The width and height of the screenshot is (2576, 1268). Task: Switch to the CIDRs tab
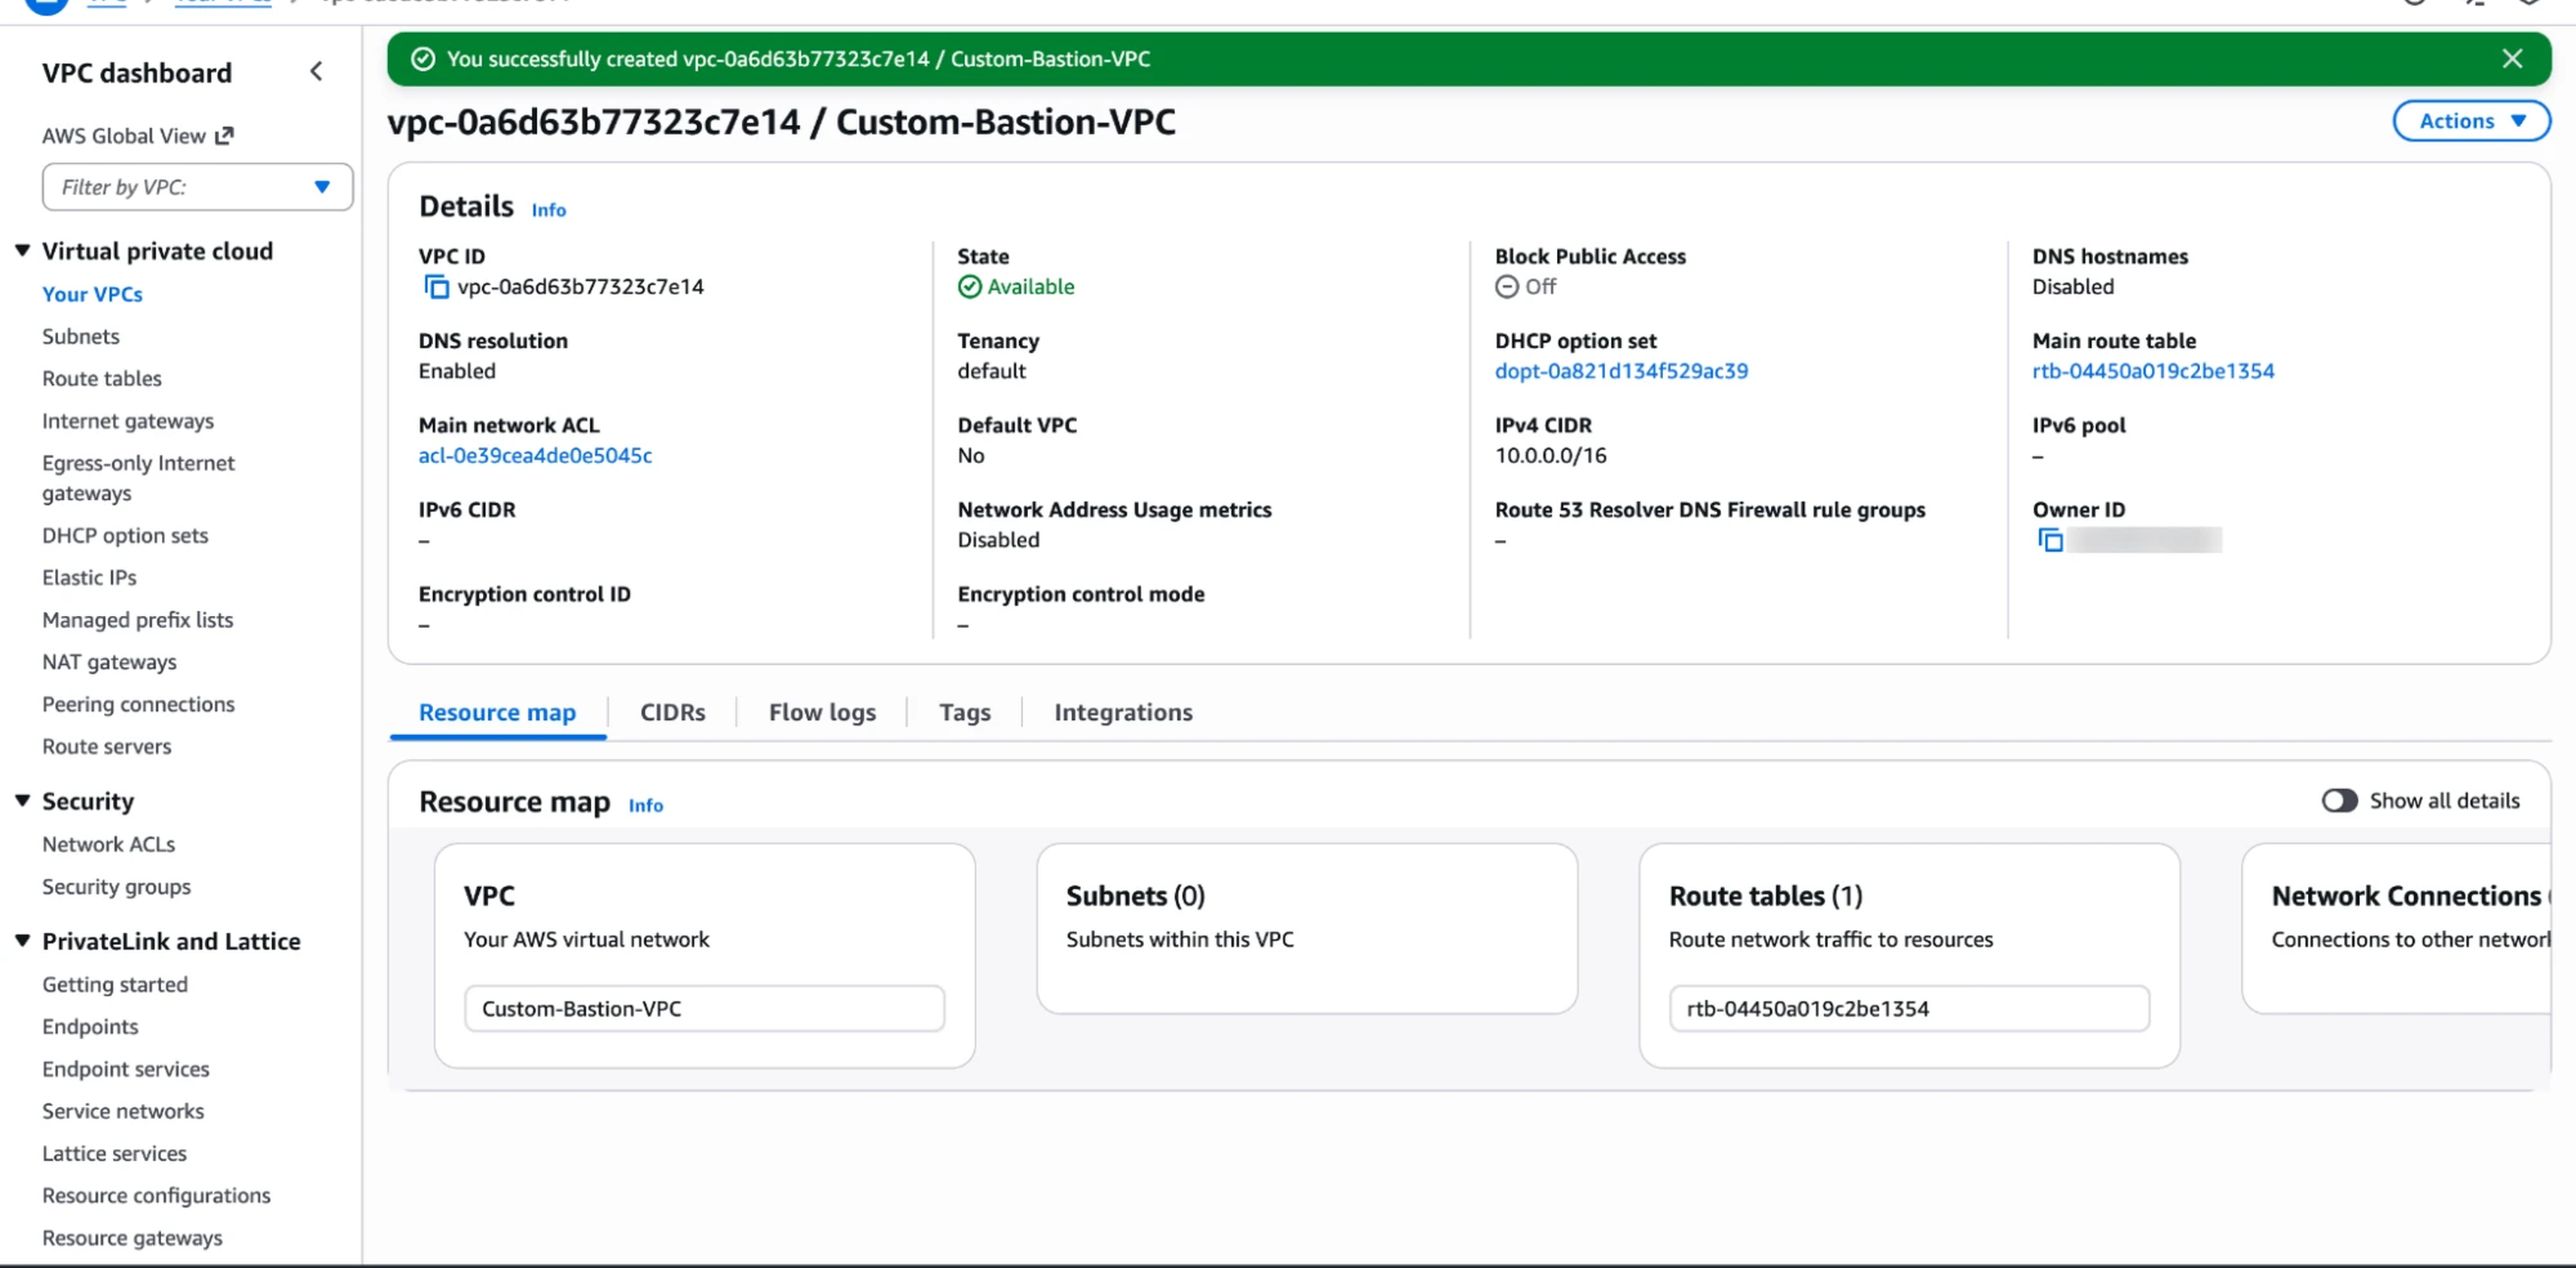(672, 712)
